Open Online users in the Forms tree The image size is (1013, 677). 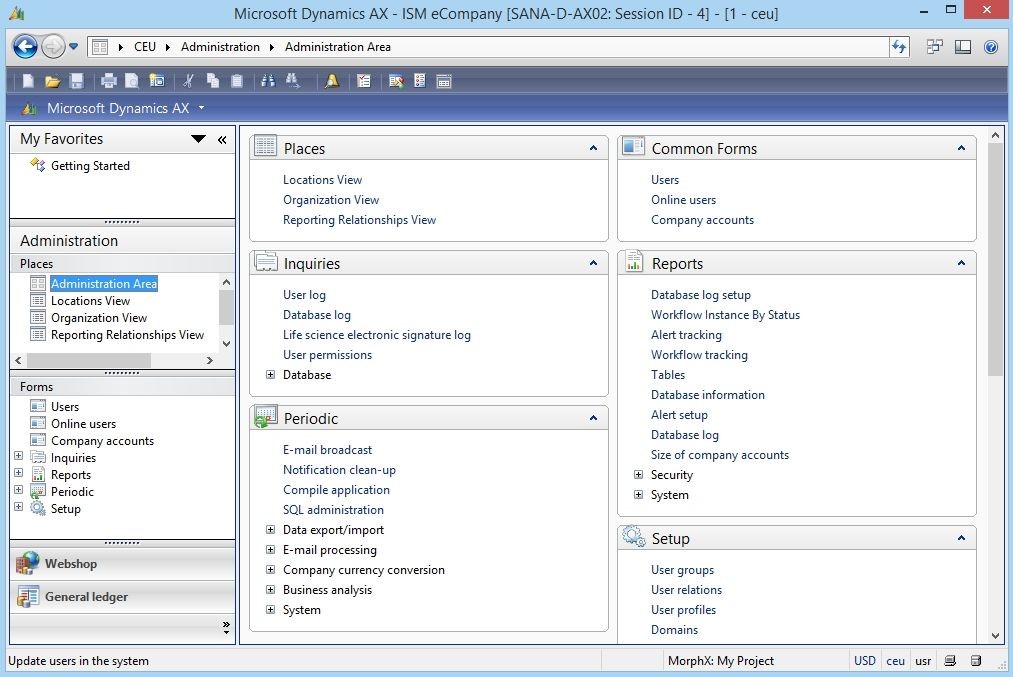pyautogui.click(x=83, y=424)
